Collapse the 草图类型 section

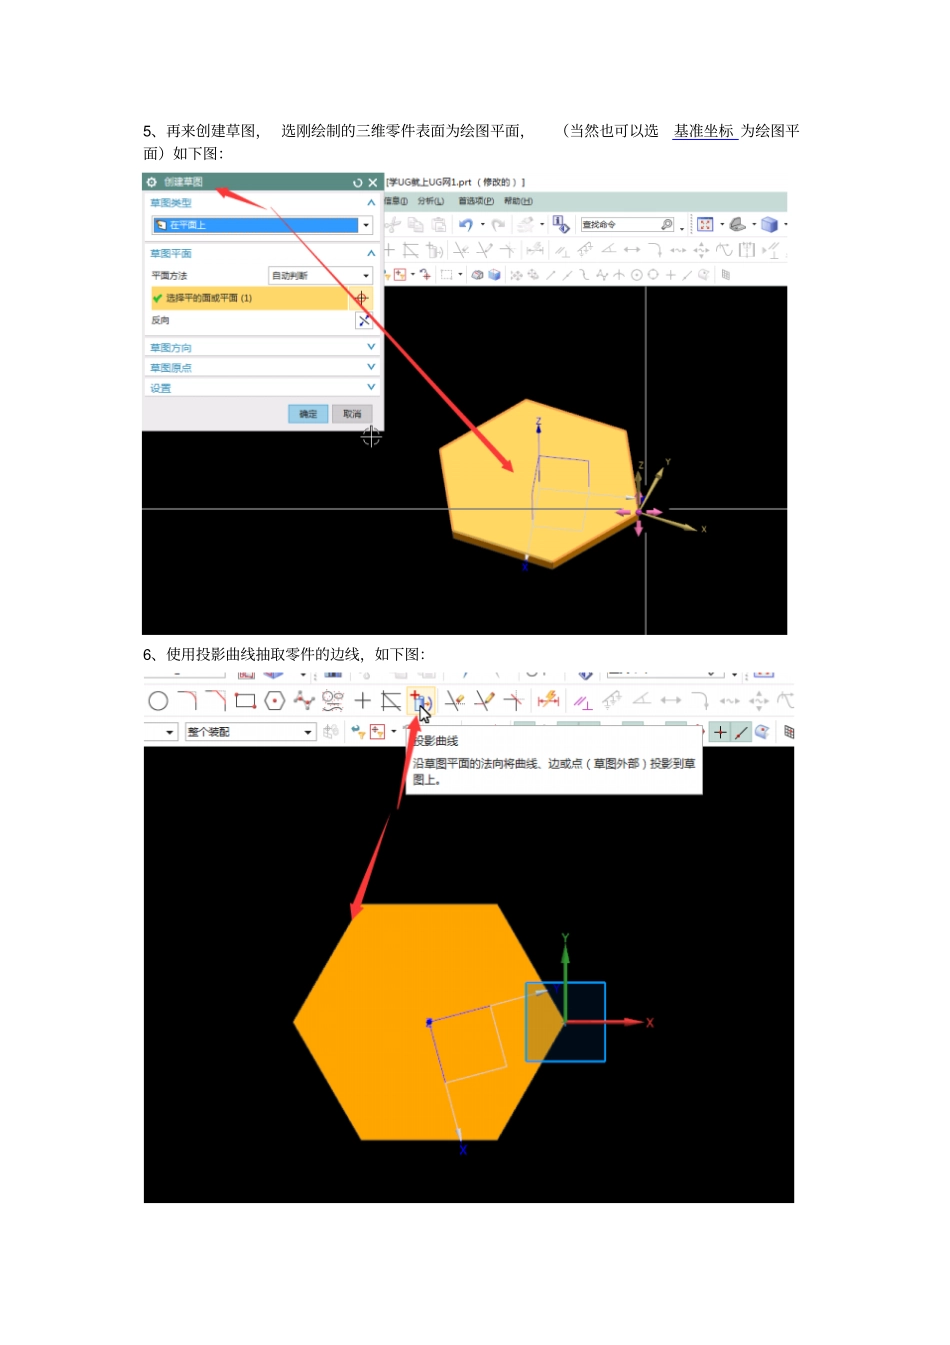[x=371, y=202]
